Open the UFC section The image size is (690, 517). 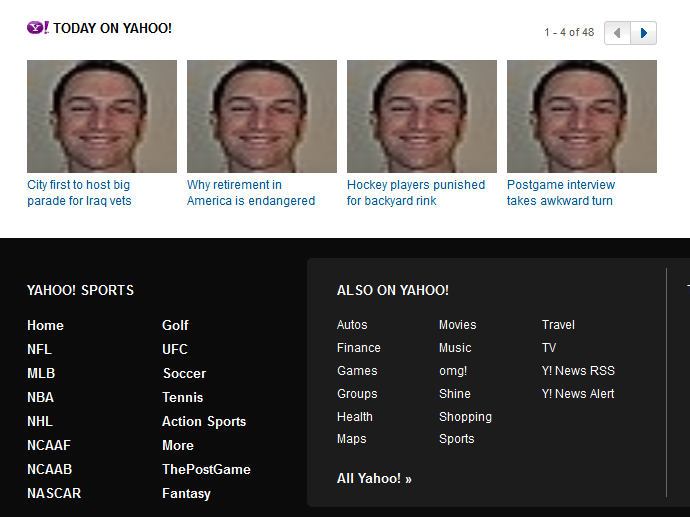point(175,349)
